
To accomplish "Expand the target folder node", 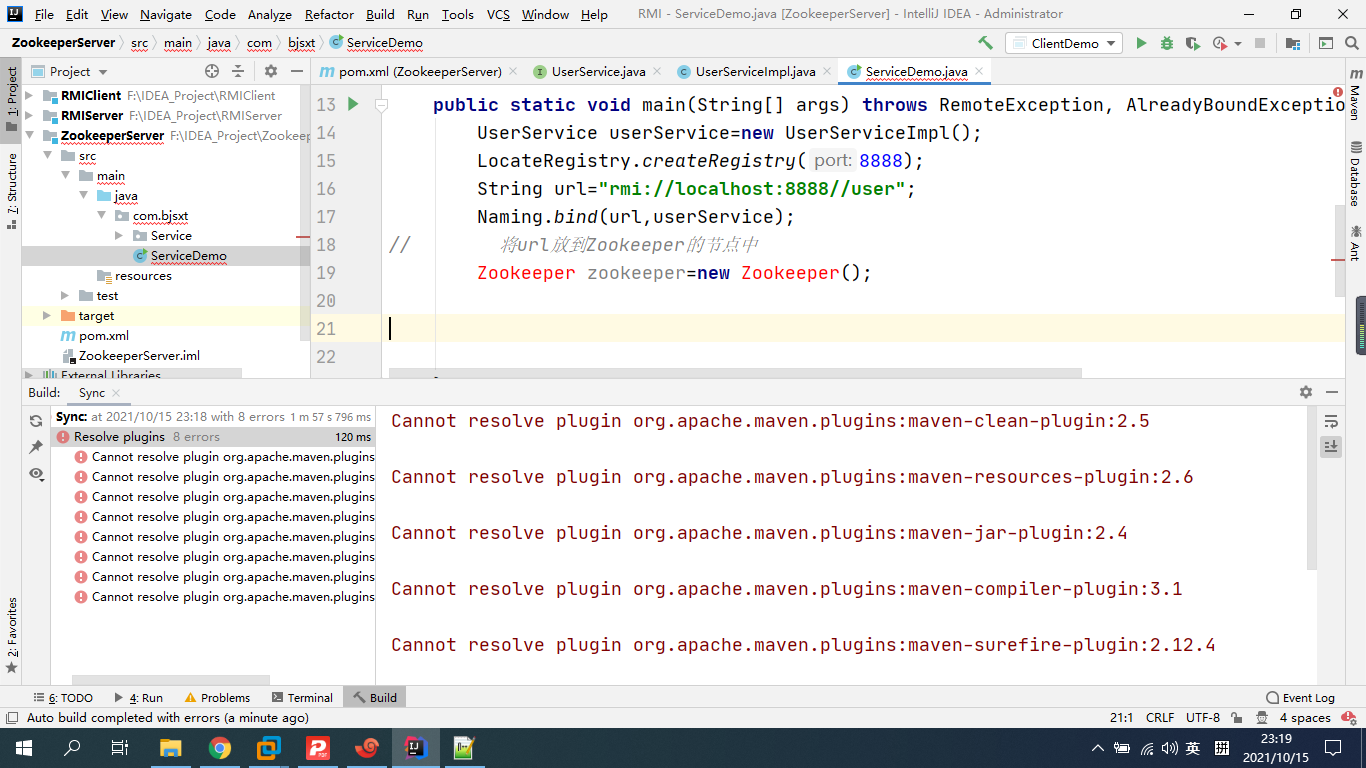I will tap(46, 316).
